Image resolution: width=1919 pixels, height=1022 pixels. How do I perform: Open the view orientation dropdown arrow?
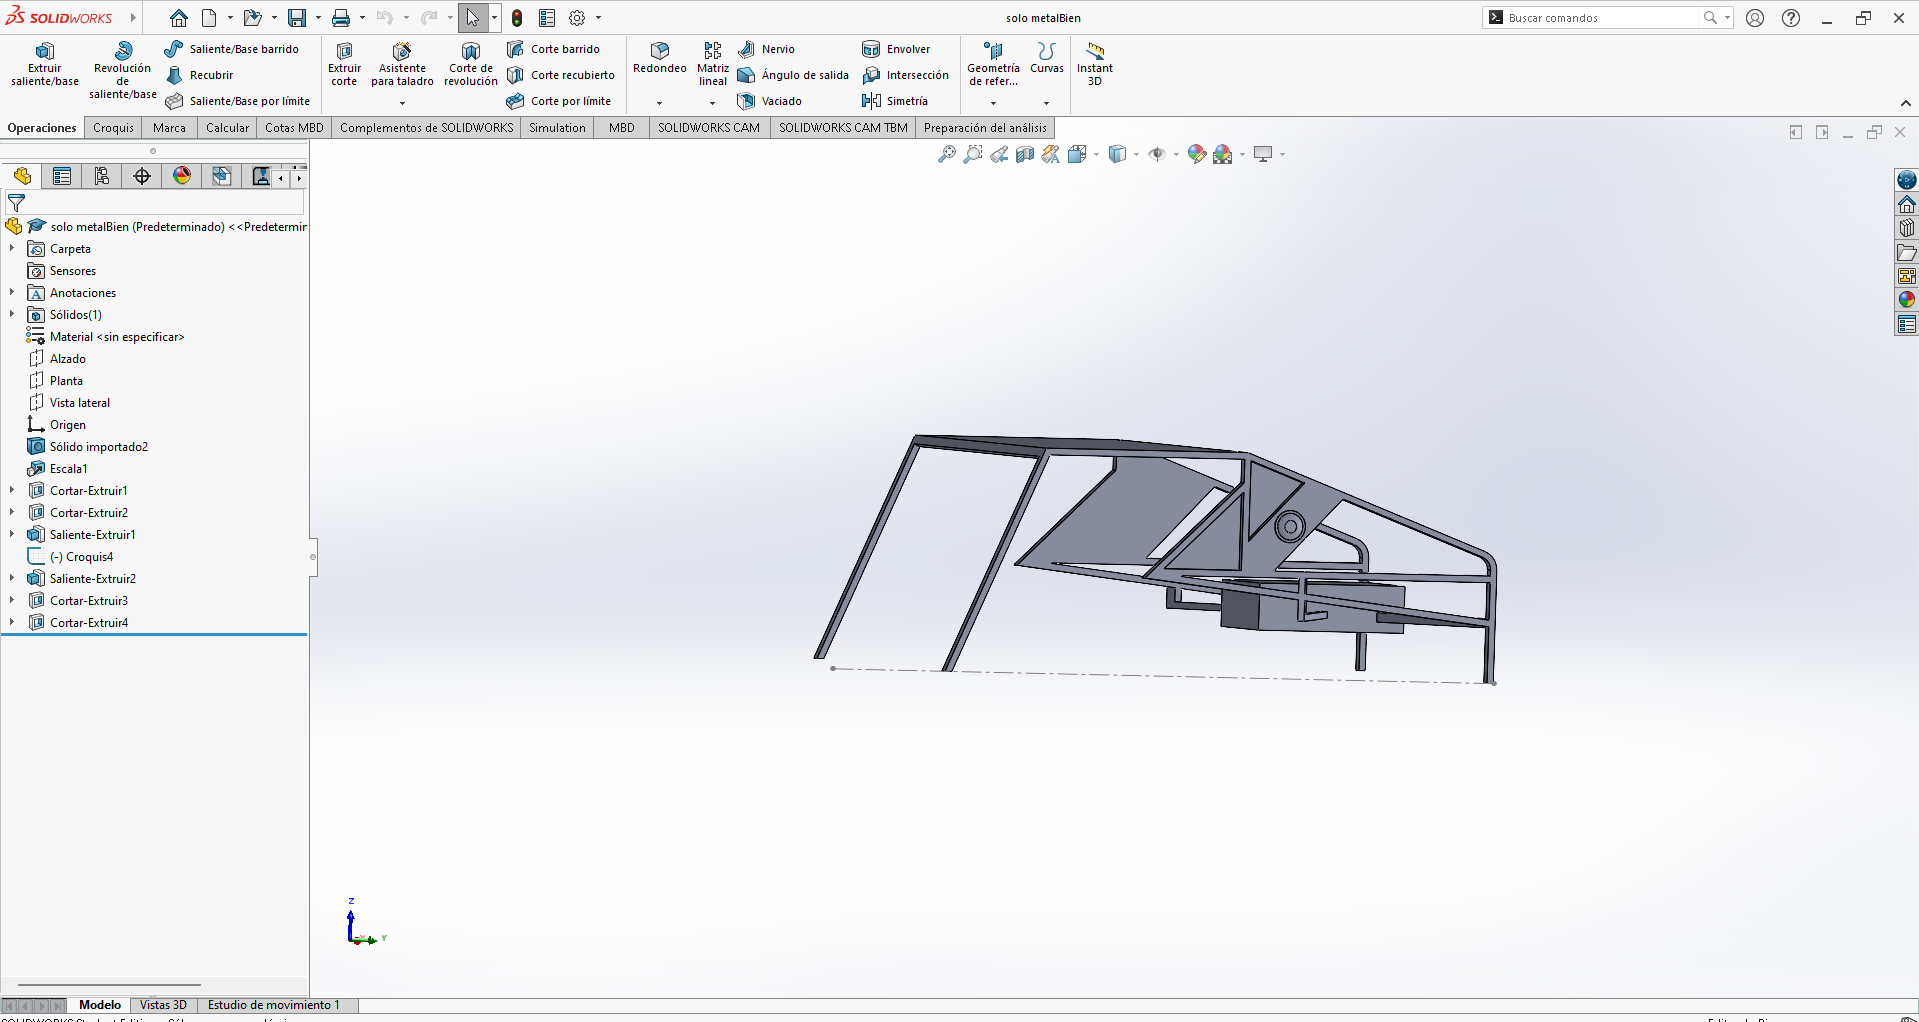click(x=1097, y=154)
